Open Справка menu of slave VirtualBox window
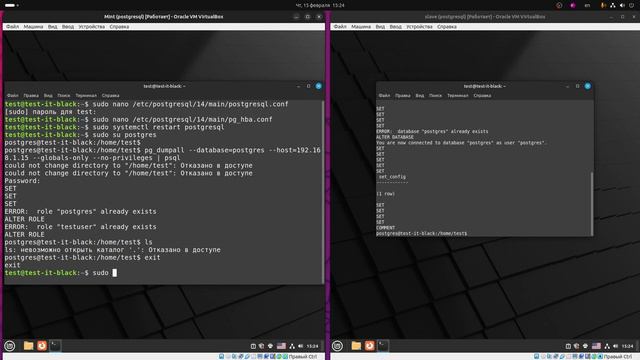 tap(447, 27)
